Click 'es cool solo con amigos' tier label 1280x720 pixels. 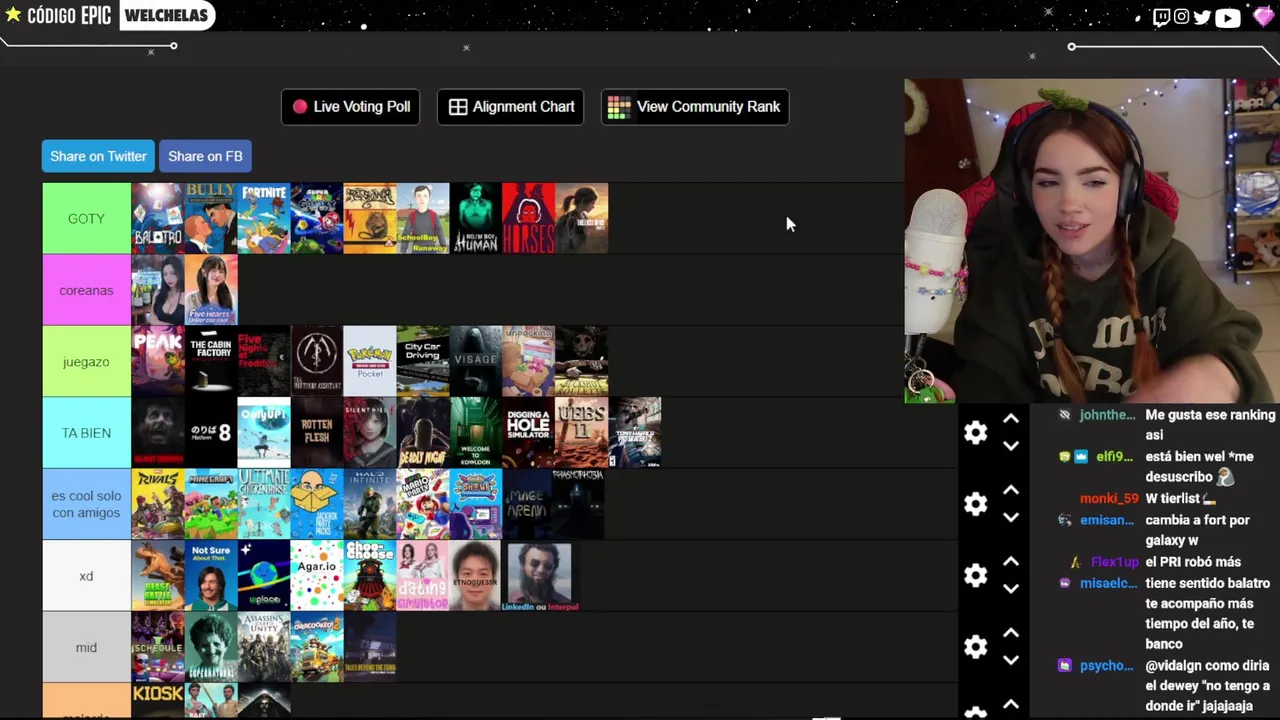(x=86, y=504)
